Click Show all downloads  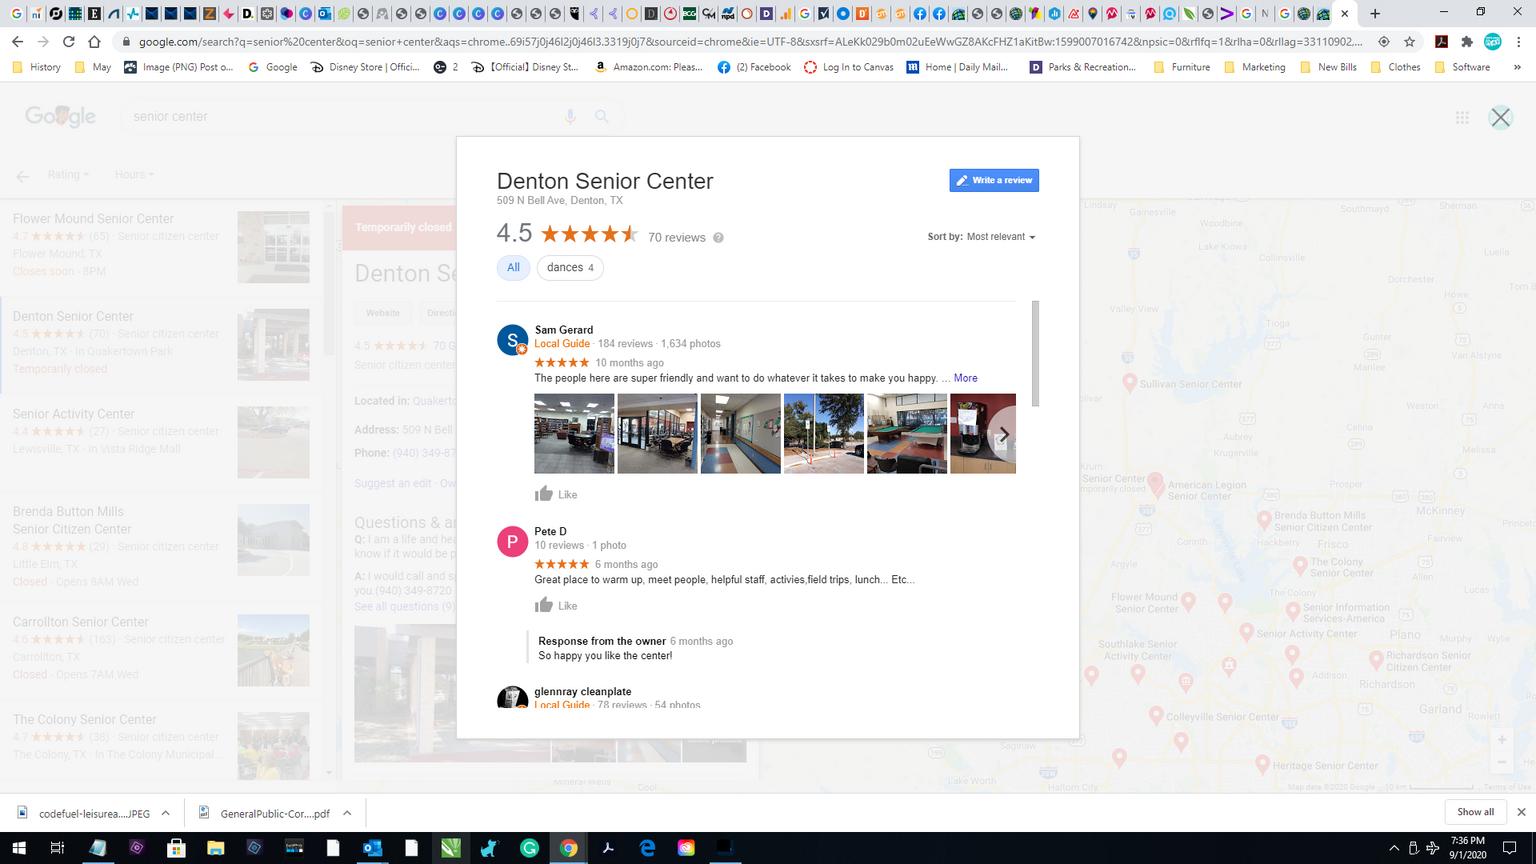click(x=1475, y=812)
